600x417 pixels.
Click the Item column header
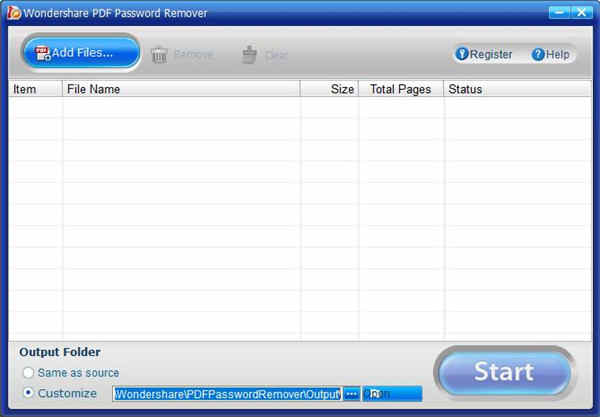click(35, 89)
